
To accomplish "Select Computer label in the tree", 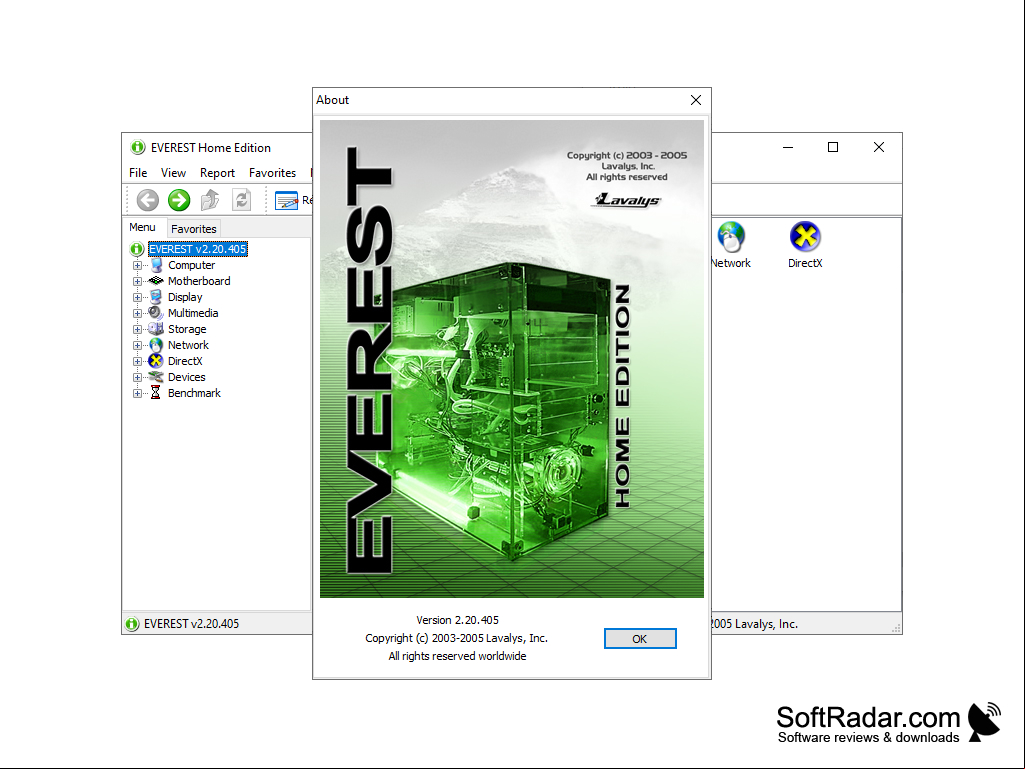I will (x=191, y=265).
